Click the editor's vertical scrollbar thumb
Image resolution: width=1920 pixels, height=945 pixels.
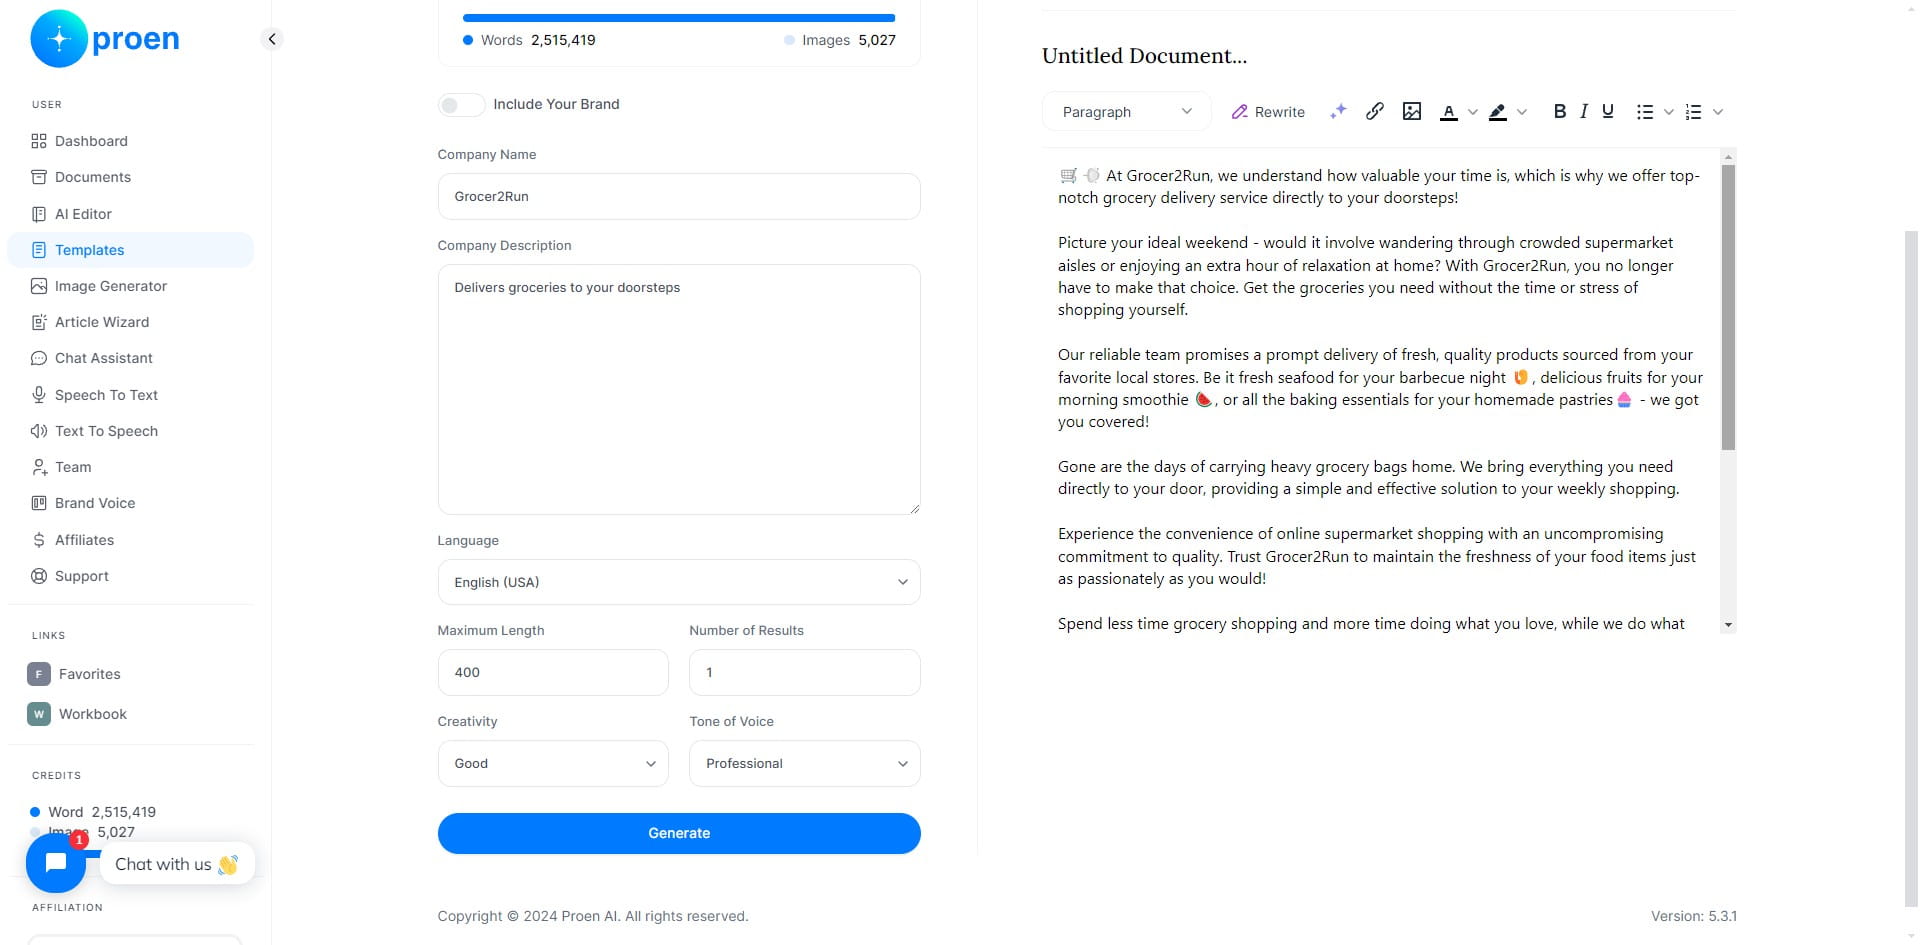1728,307
